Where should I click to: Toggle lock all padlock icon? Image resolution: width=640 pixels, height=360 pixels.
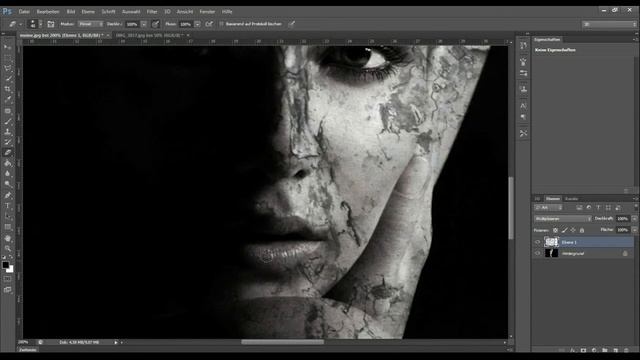coord(582,230)
